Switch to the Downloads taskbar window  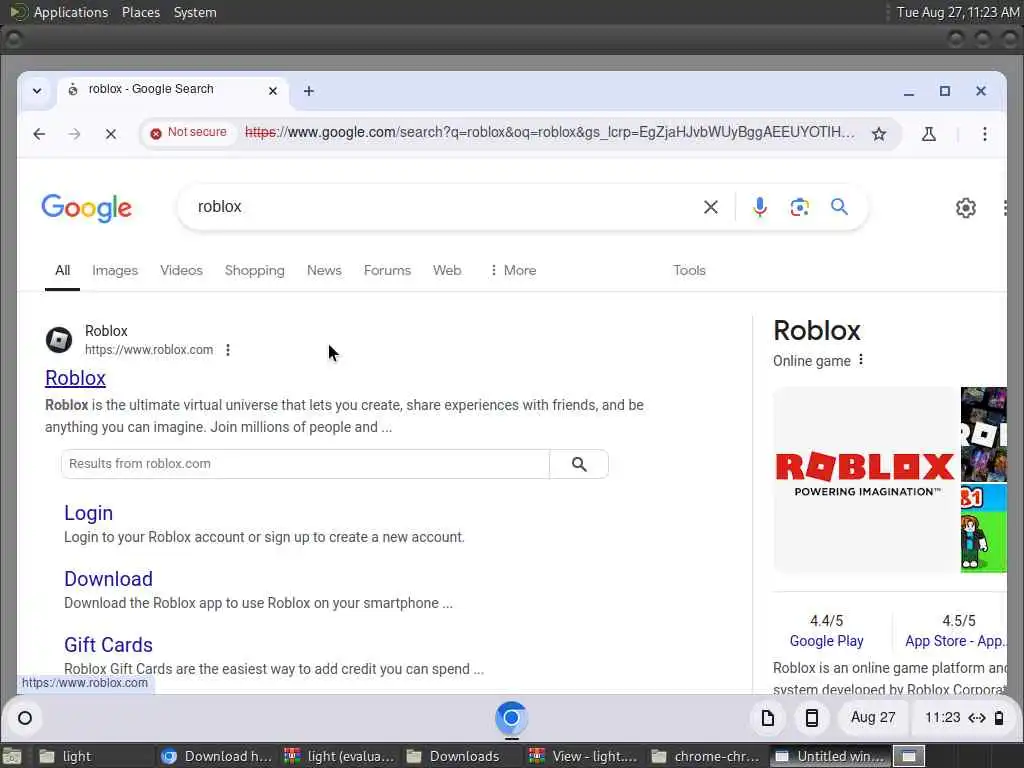pyautogui.click(x=464, y=756)
